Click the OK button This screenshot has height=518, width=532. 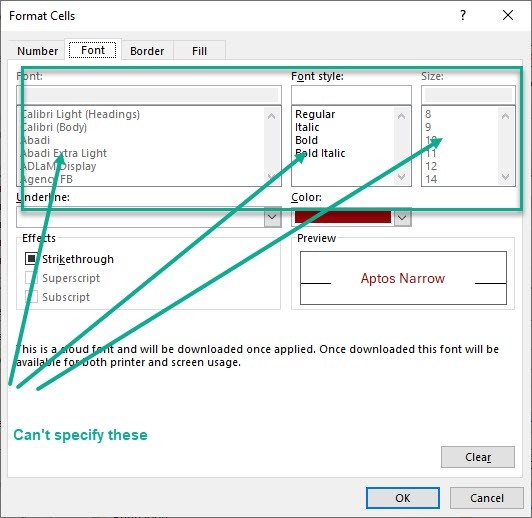coord(403,498)
